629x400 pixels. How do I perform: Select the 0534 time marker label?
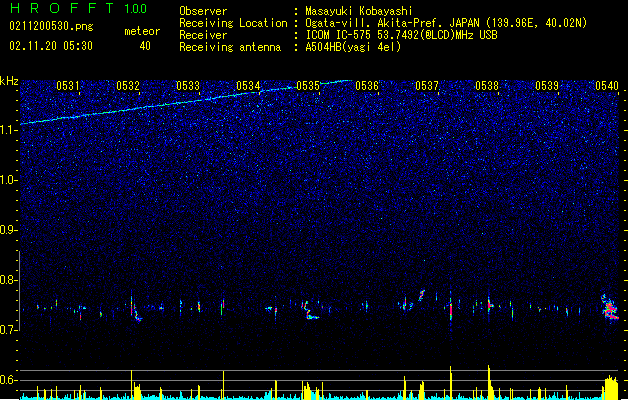[x=248, y=86]
